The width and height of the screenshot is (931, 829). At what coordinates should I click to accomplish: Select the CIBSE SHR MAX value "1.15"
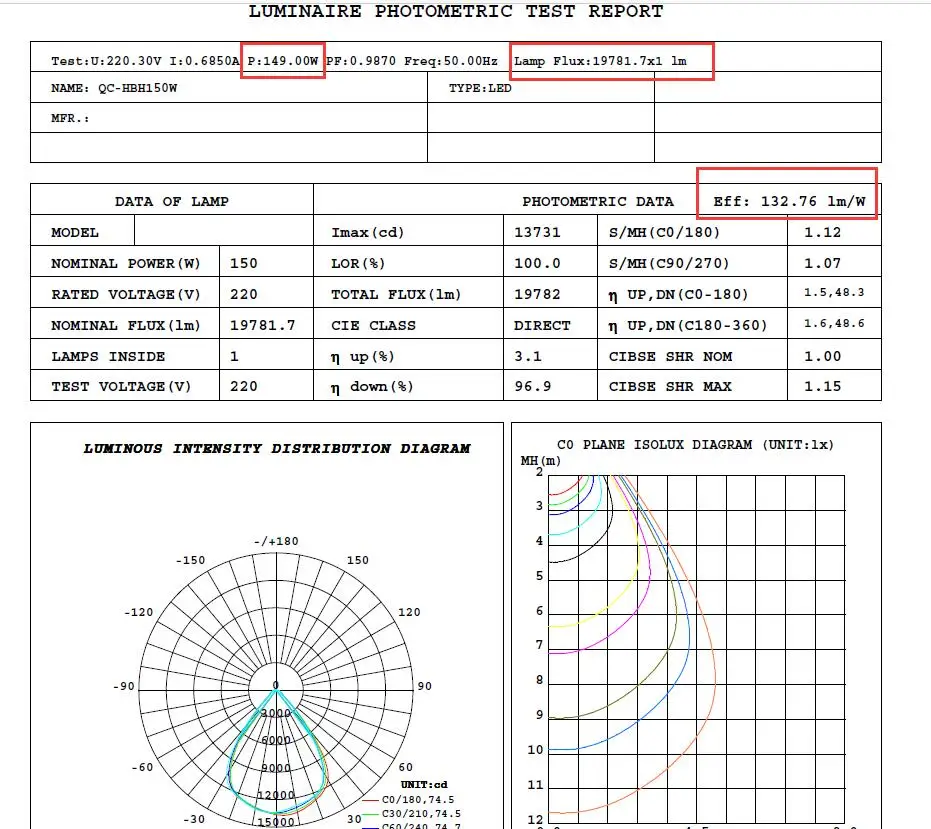(x=822, y=387)
